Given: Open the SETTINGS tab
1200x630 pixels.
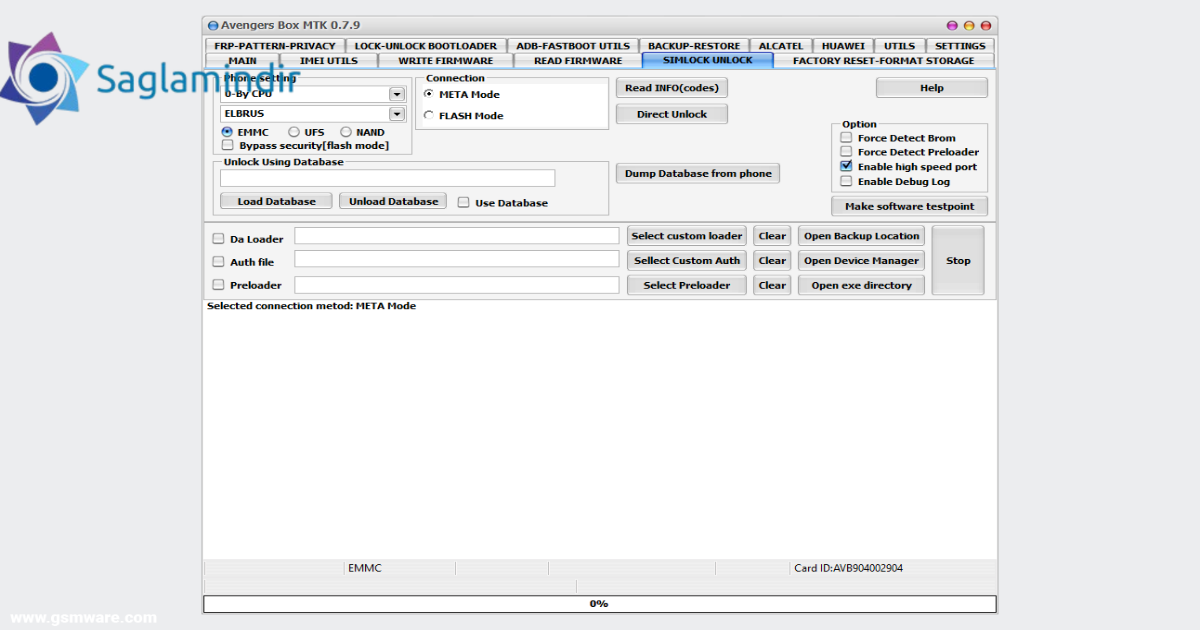Looking at the screenshot, I should coord(960,46).
